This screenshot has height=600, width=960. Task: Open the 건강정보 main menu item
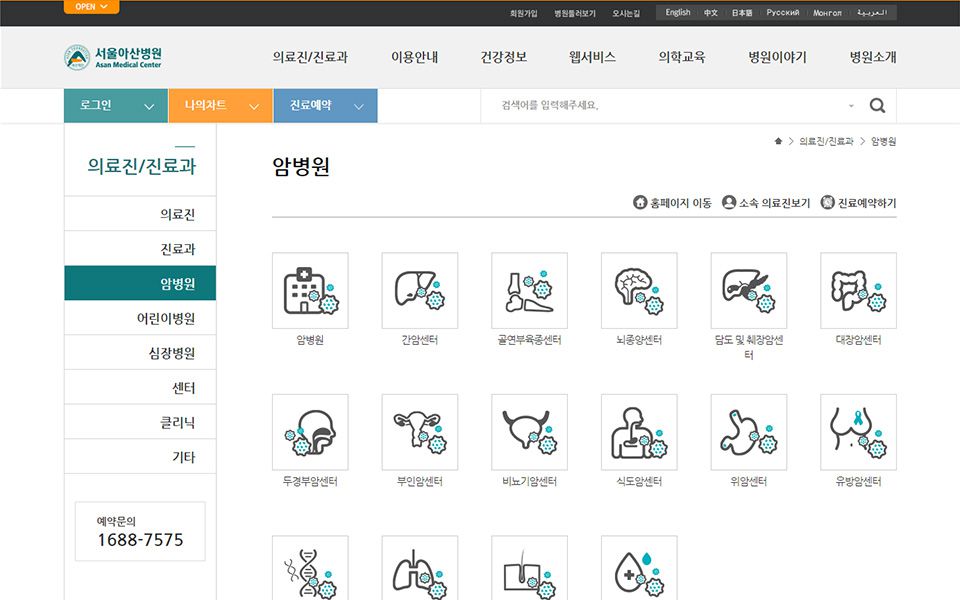pos(503,57)
